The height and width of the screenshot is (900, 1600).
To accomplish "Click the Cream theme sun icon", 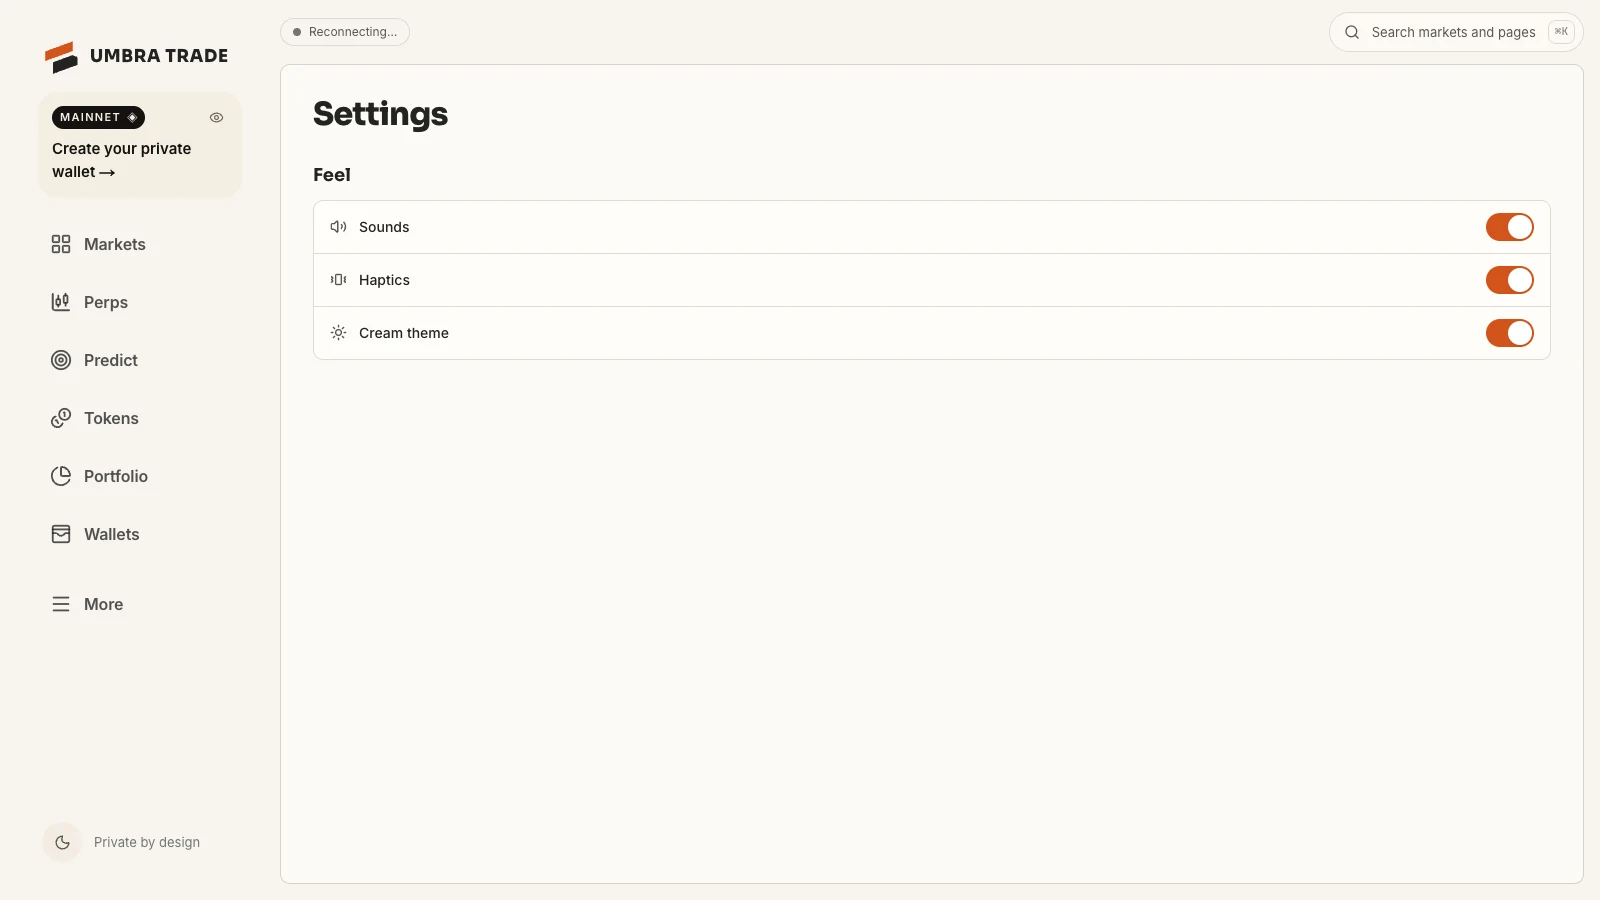I will coord(339,333).
